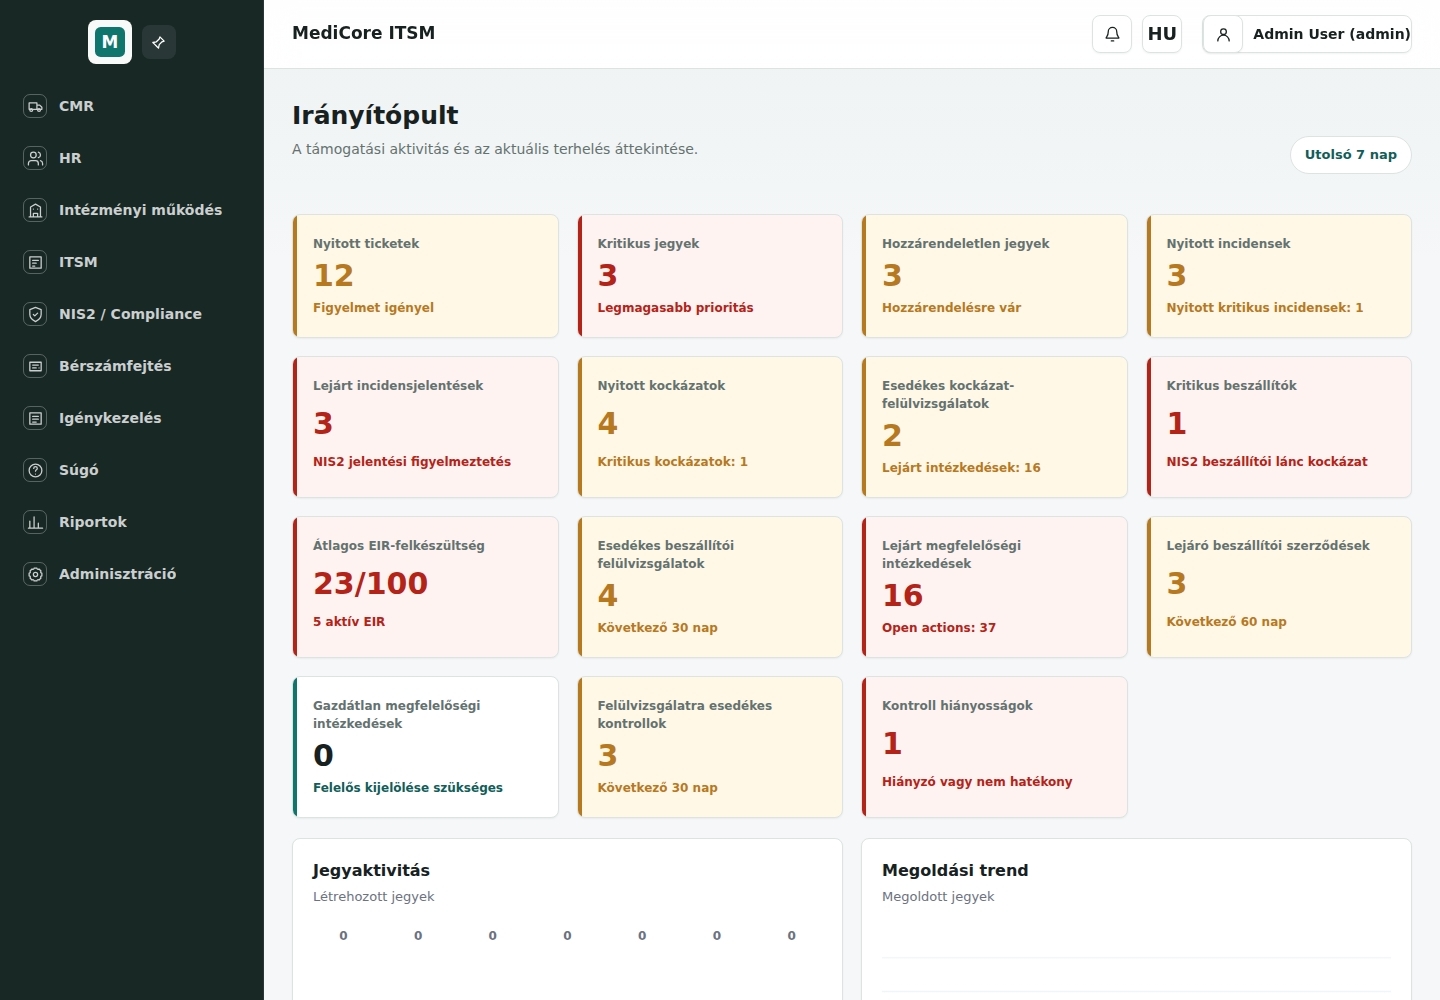
Task: Open Lejárt megfelelőségi intézkedések card
Action: (x=995, y=587)
